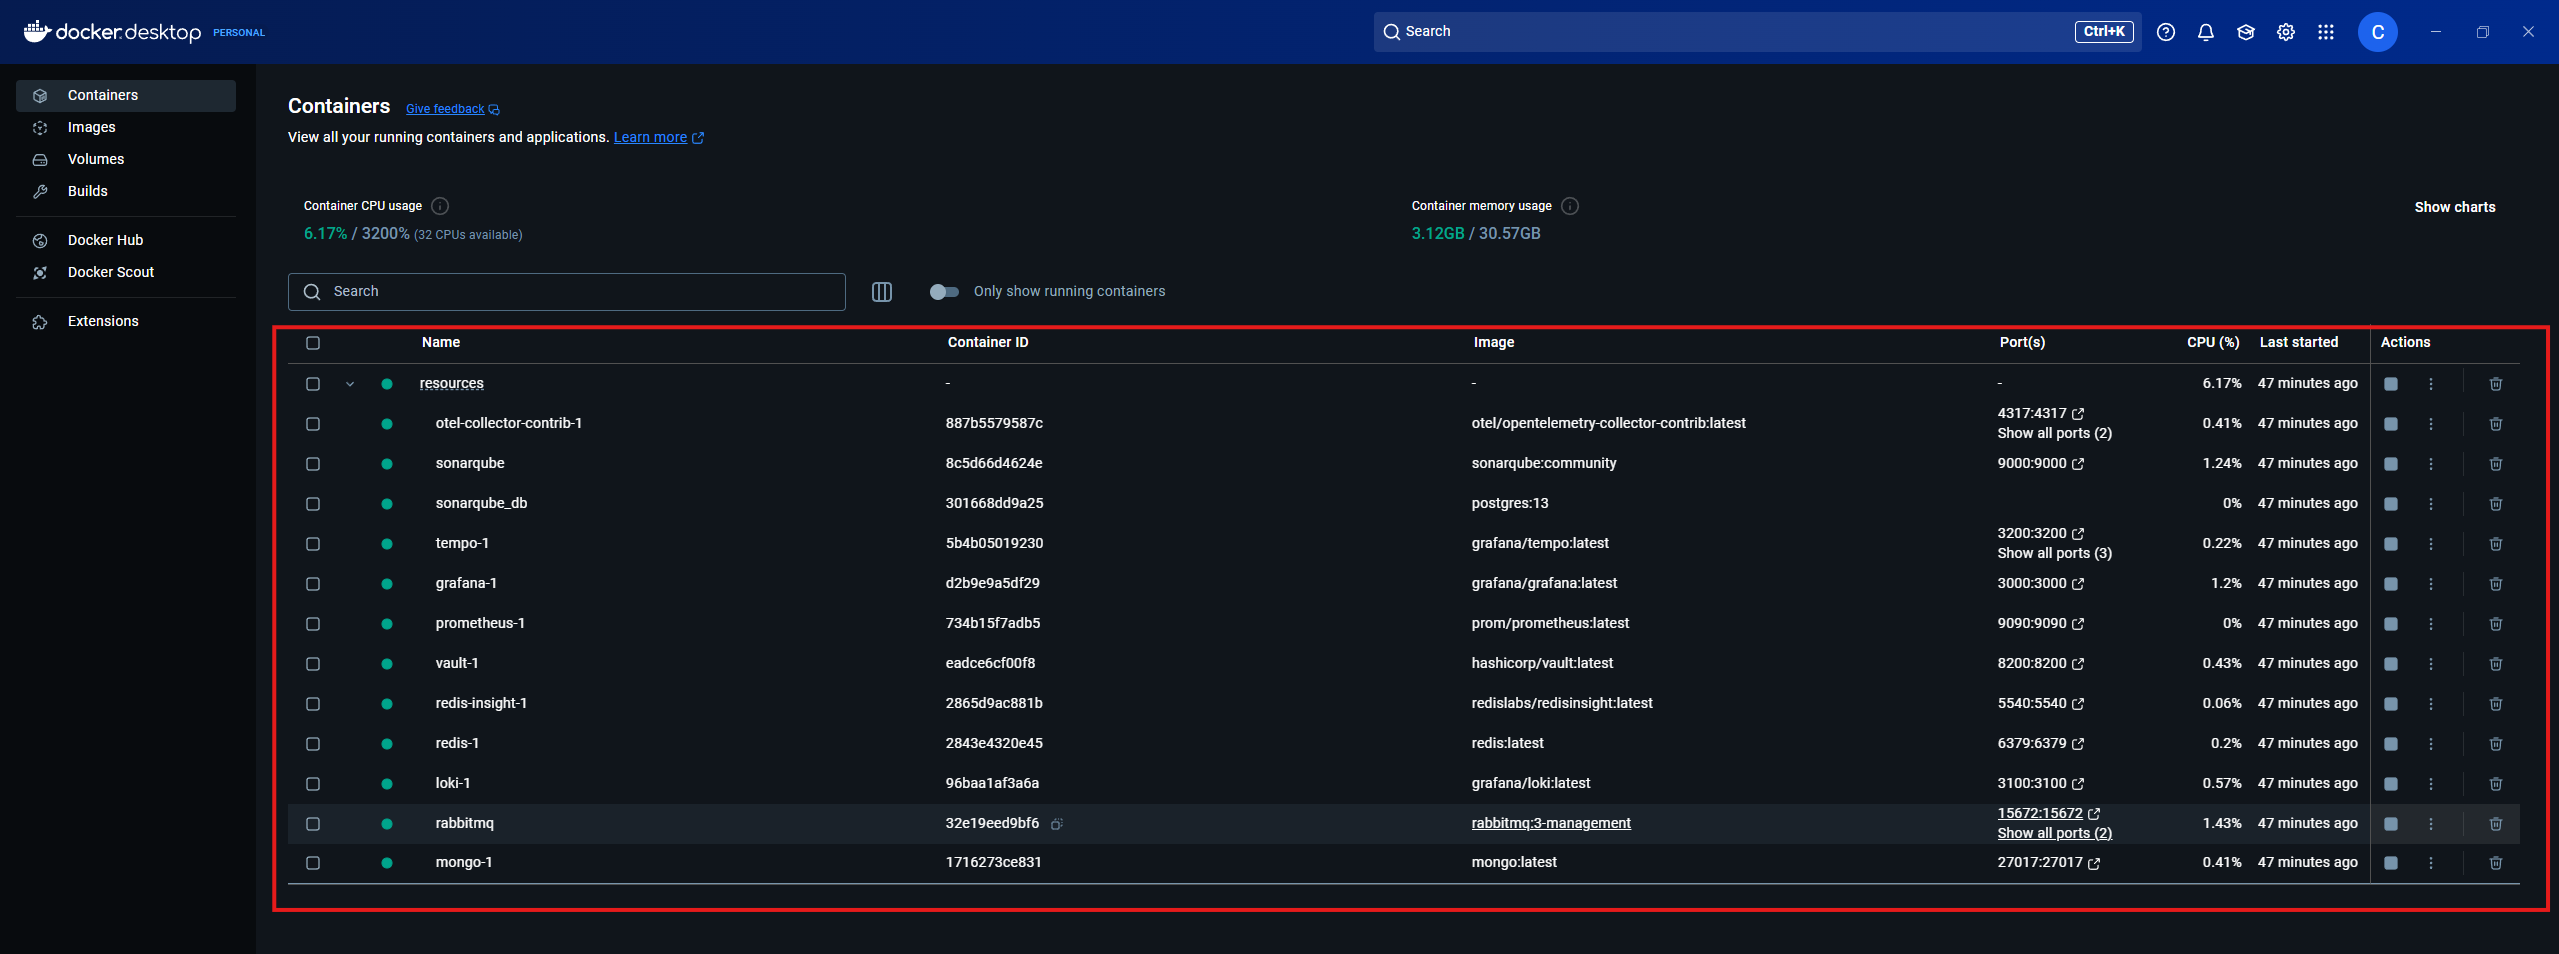Check the rabbitmq row checkbox
2559x954 pixels.
click(313, 824)
